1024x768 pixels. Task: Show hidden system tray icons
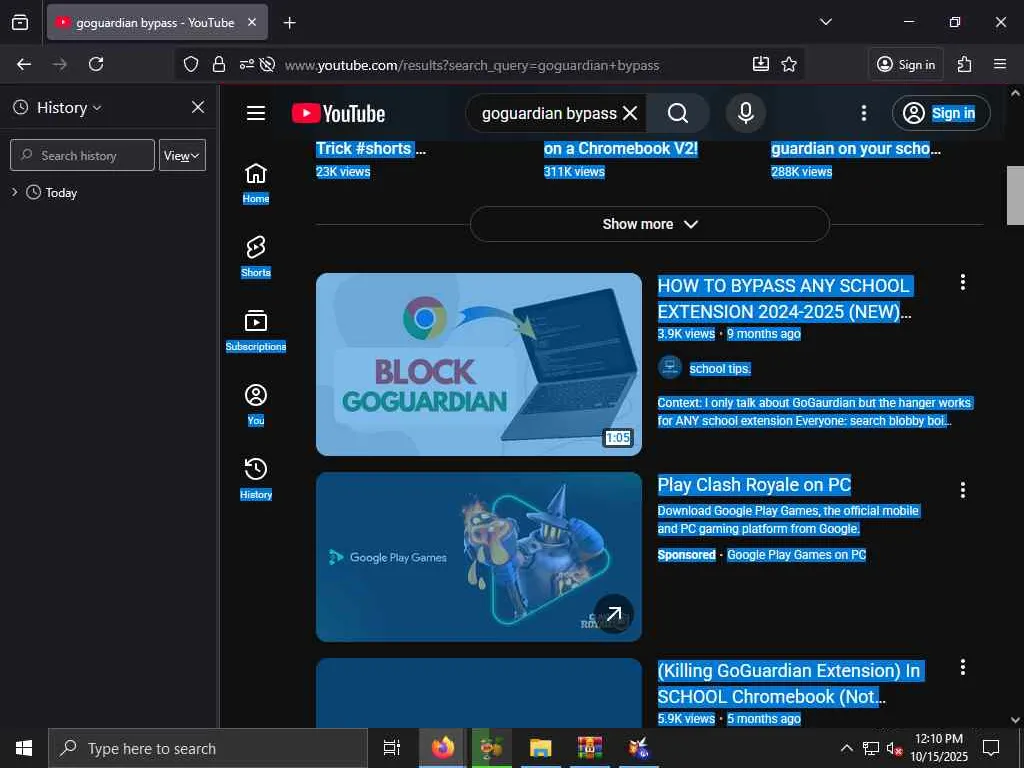click(x=846, y=748)
